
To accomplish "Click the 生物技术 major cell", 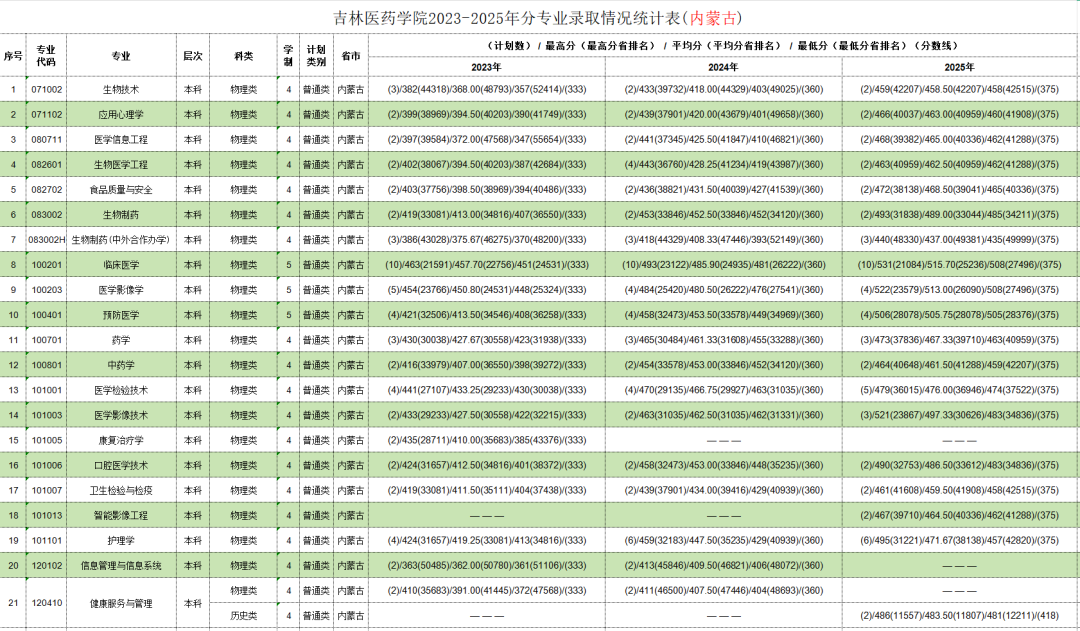I will (121, 90).
